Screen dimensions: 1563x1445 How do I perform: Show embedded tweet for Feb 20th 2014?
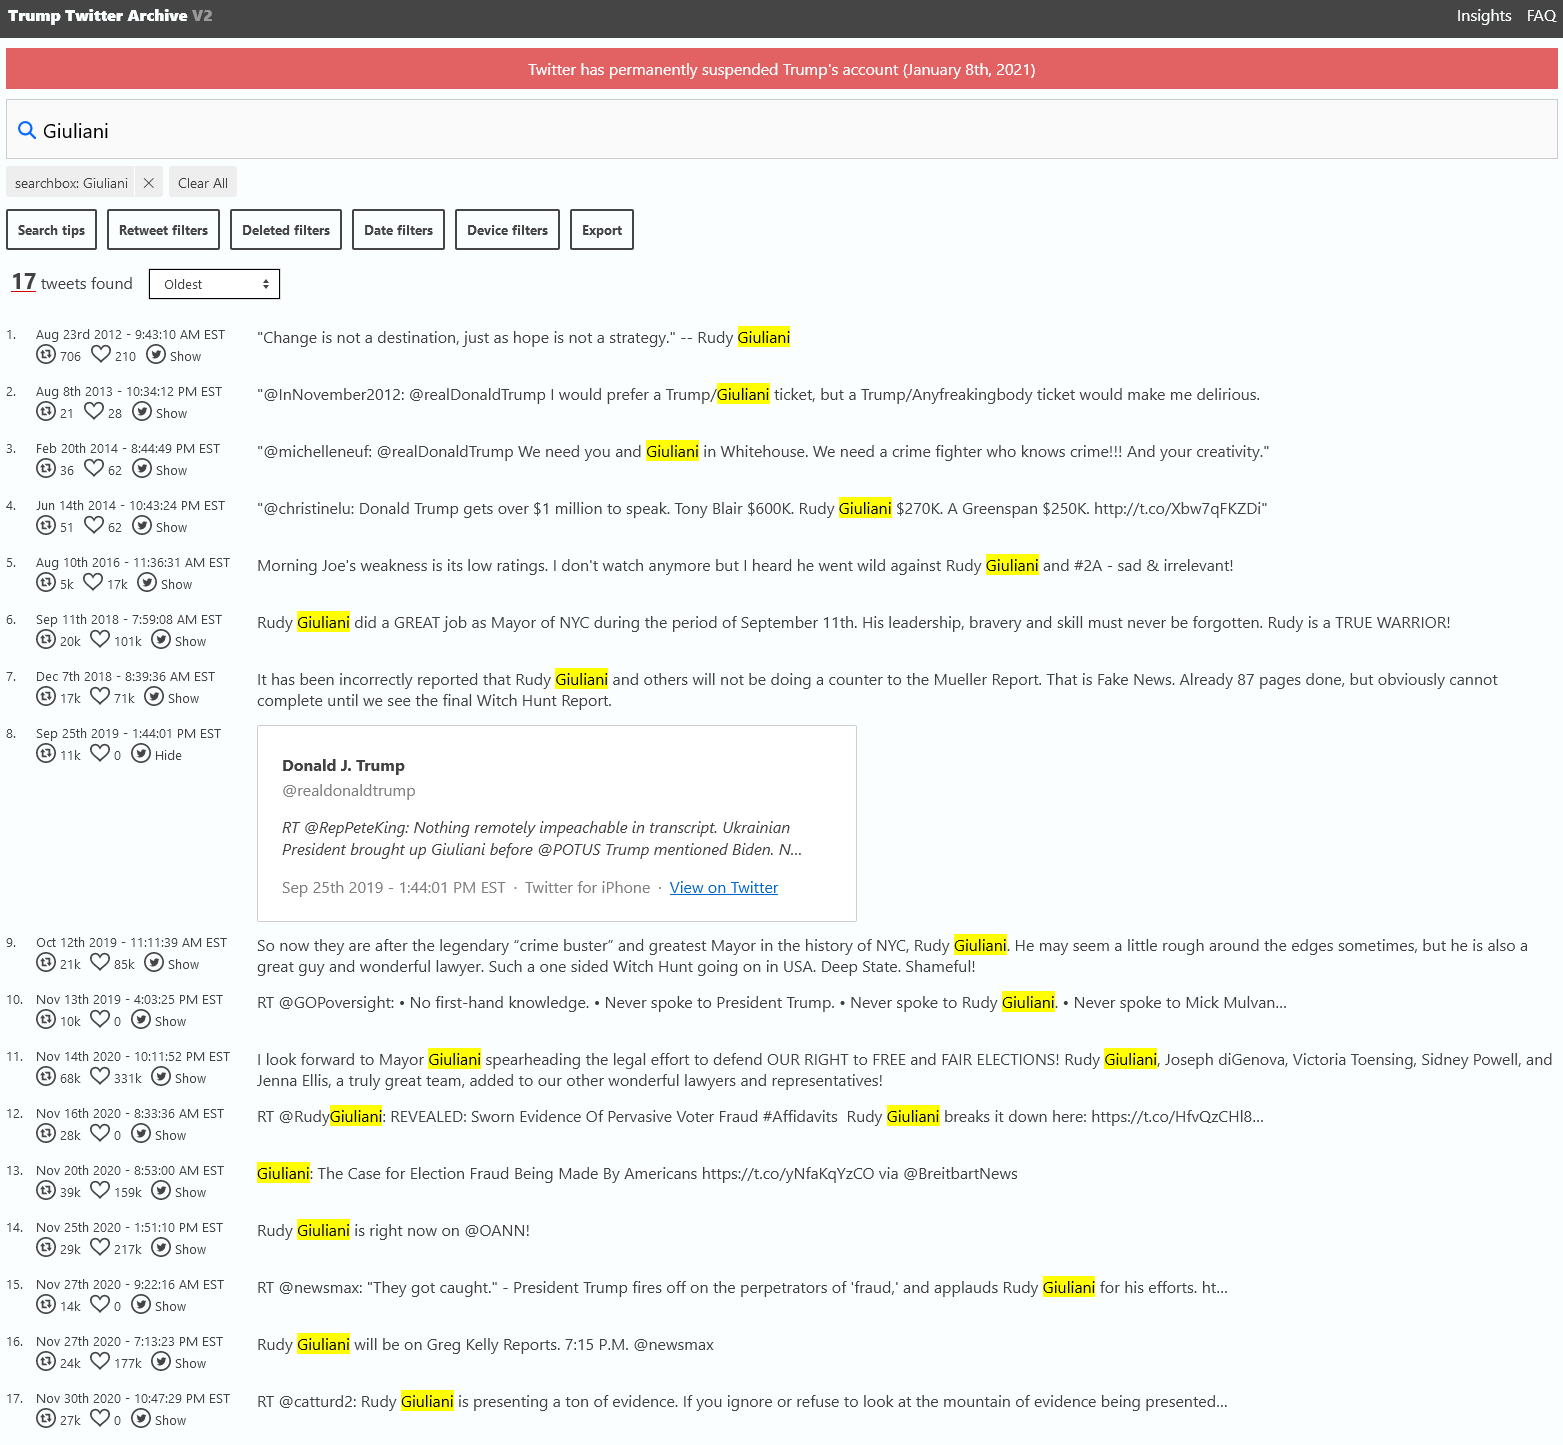tap(171, 470)
